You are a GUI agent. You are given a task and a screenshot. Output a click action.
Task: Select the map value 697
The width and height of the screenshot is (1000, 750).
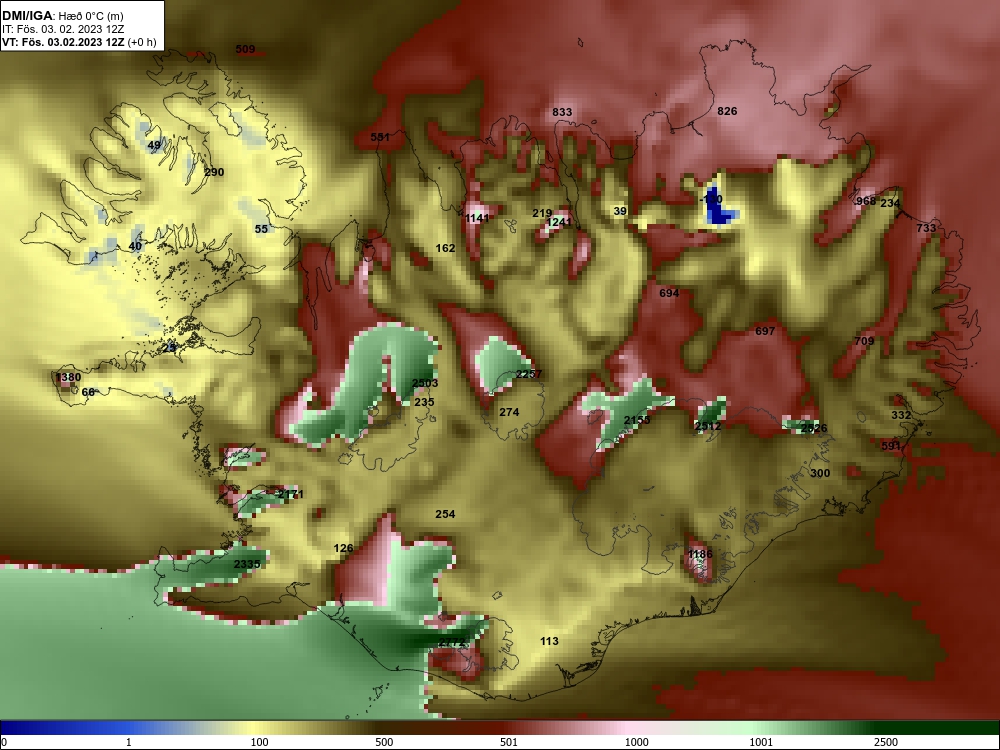765,331
